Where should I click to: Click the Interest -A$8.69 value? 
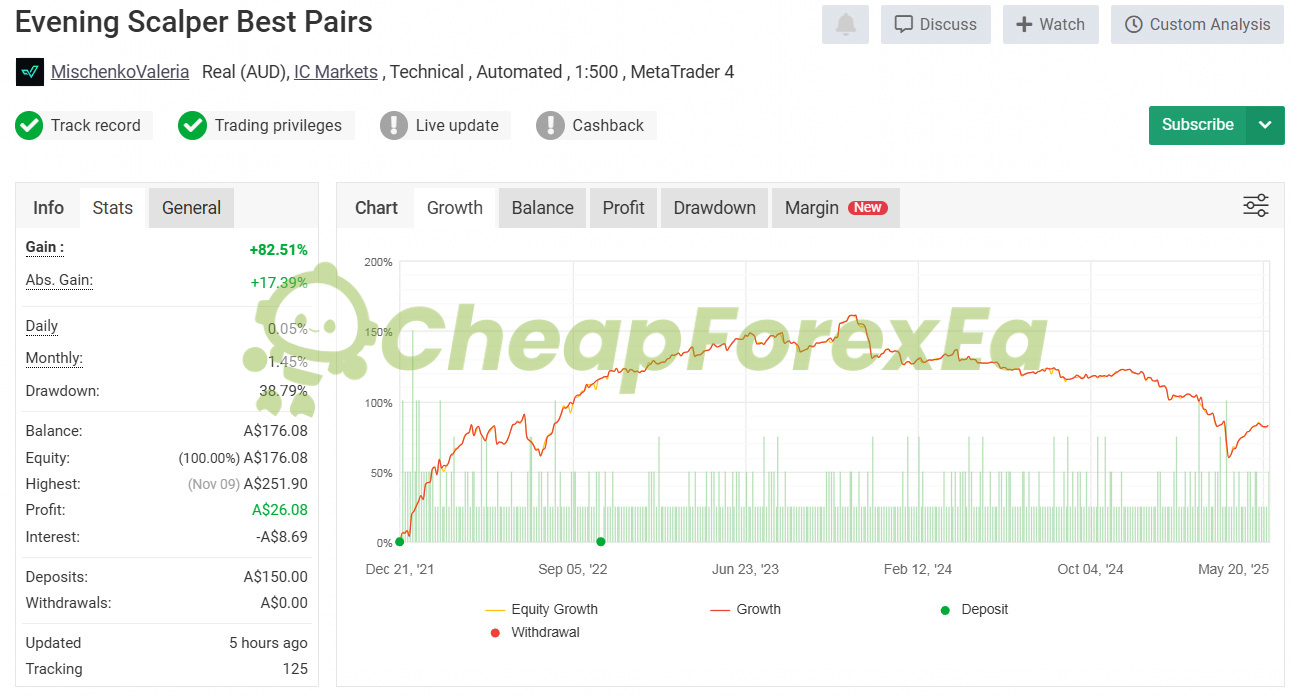pyautogui.click(x=282, y=536)
